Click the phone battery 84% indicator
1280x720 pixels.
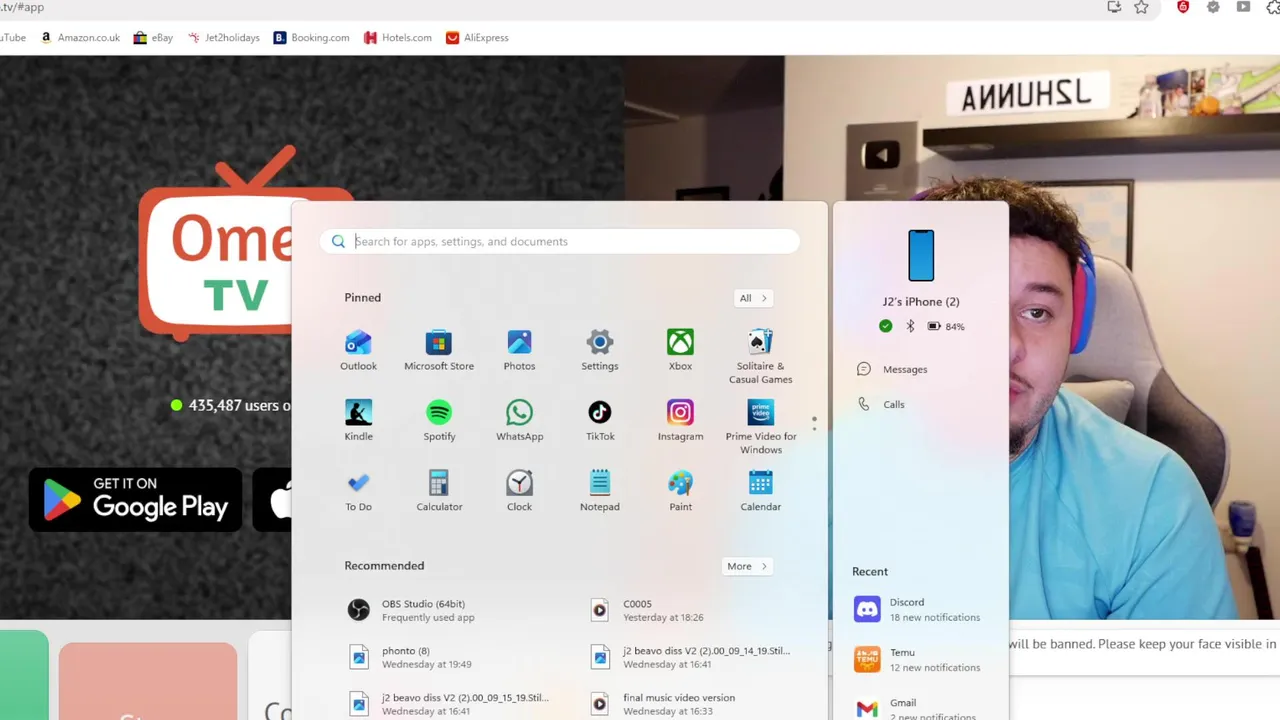point(945,326)
